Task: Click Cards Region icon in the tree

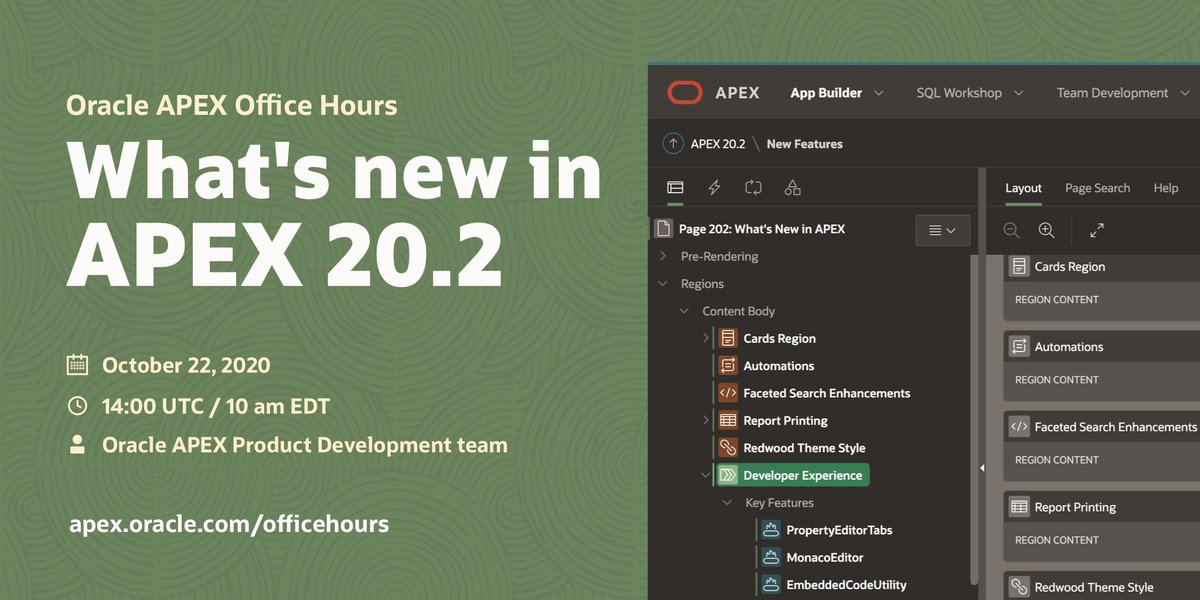Action: tap(727, 338)
